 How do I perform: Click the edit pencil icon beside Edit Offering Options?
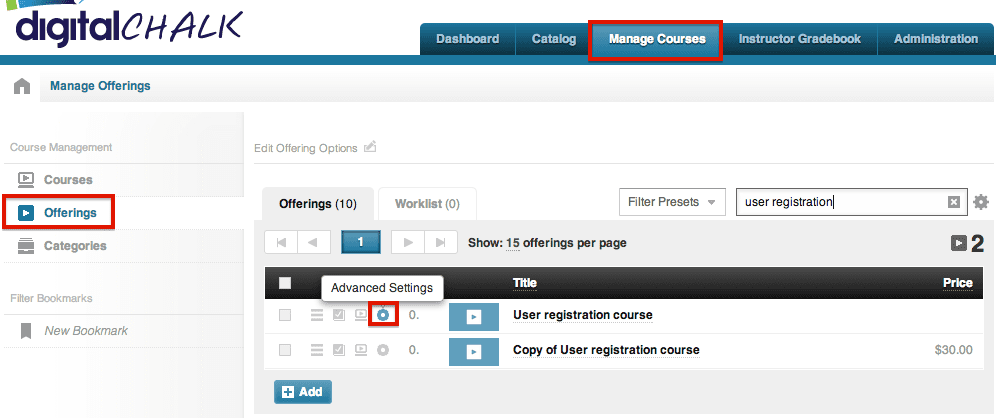370,147
